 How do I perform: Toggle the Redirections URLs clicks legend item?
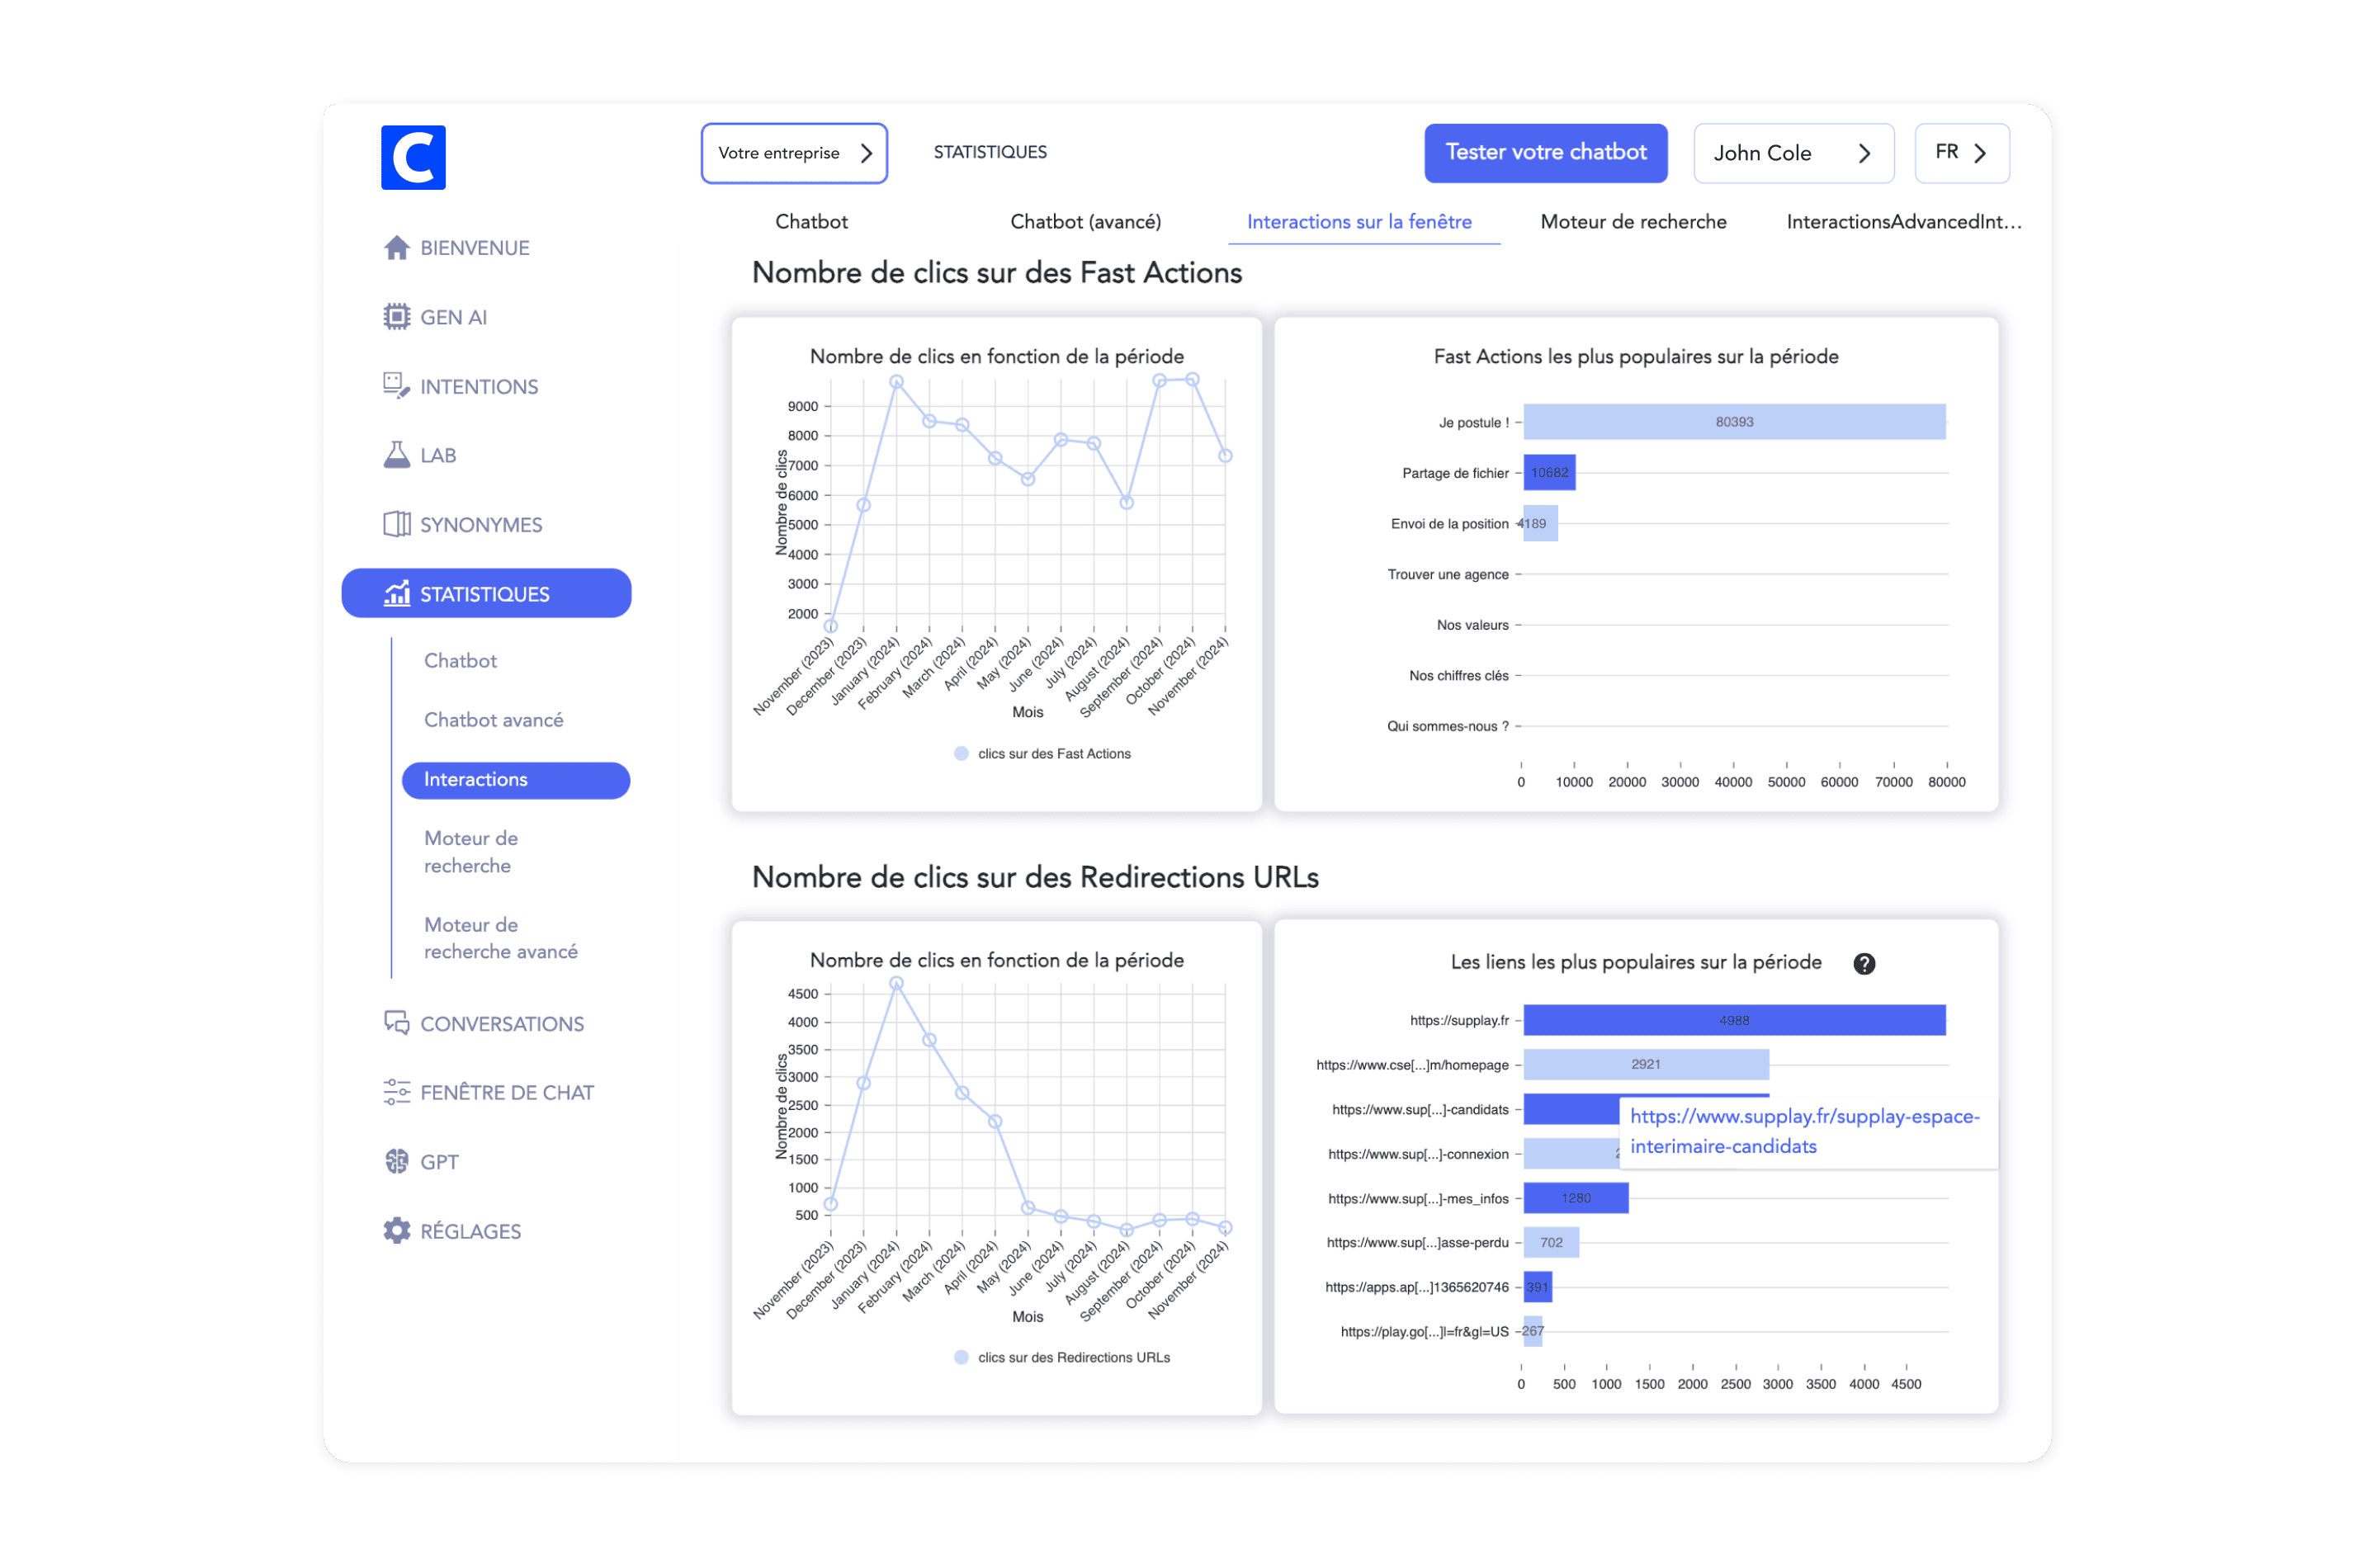coord(1062,1358)
